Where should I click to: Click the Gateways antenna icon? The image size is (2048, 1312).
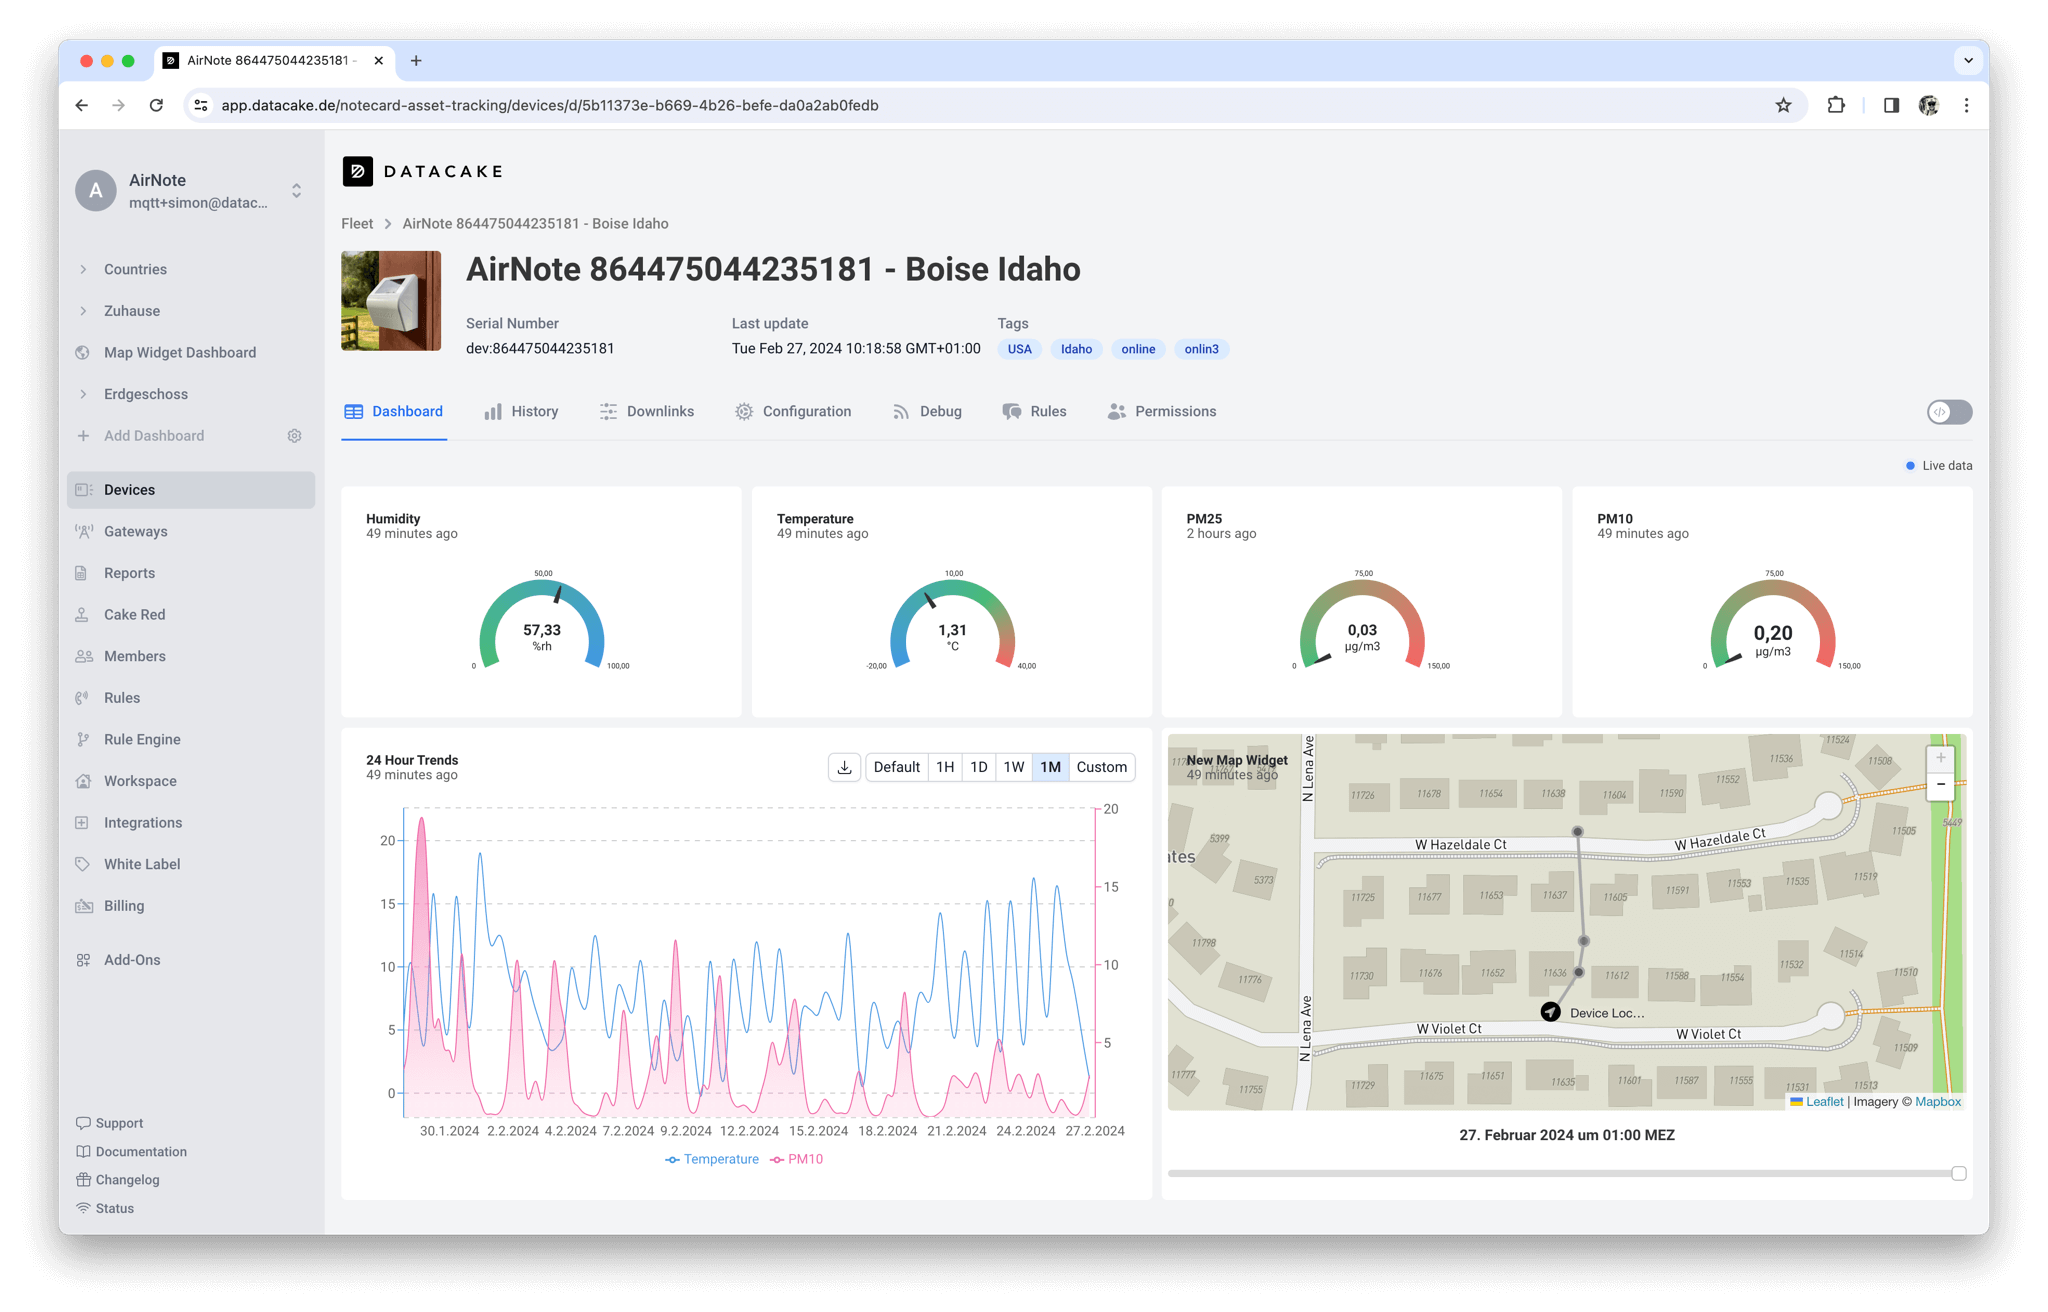pyautogui.click(x=83, y=531)
